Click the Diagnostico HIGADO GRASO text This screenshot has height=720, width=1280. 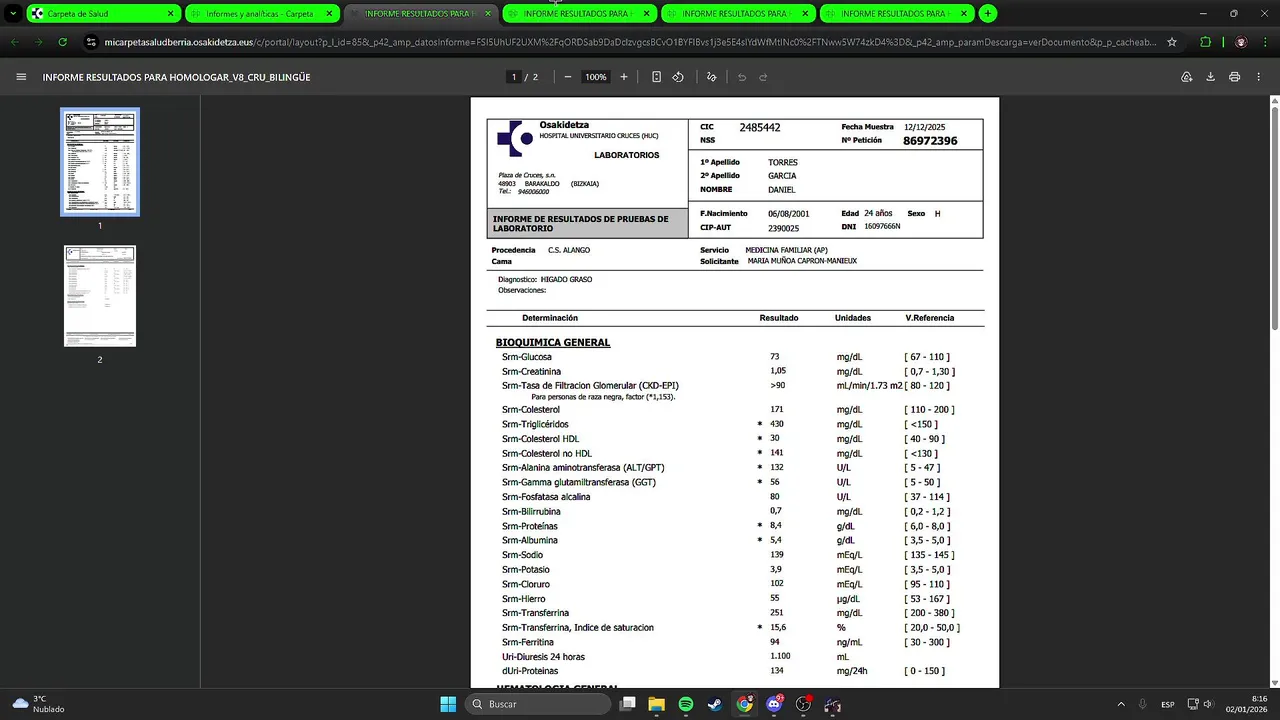pos(545,279)
